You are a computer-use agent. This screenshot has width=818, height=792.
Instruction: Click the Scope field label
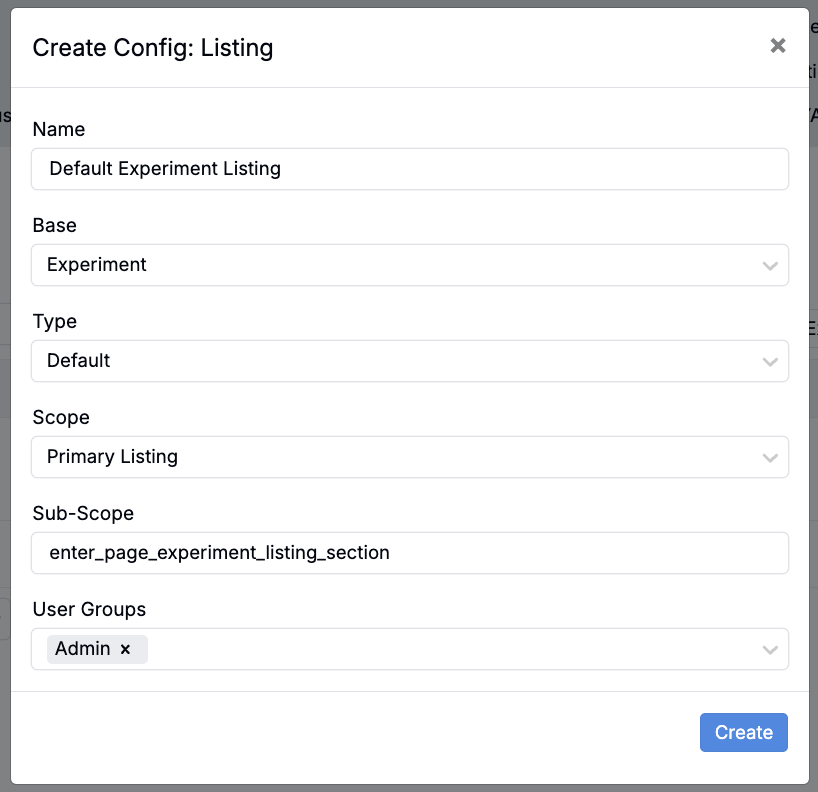(61, 417)
